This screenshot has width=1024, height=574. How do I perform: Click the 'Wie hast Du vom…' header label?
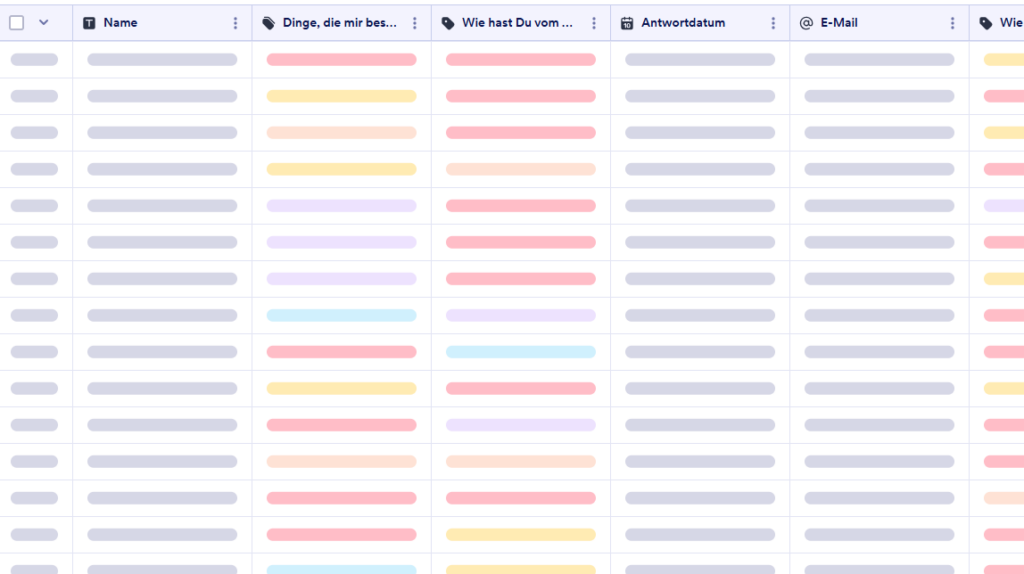[517, 23]
